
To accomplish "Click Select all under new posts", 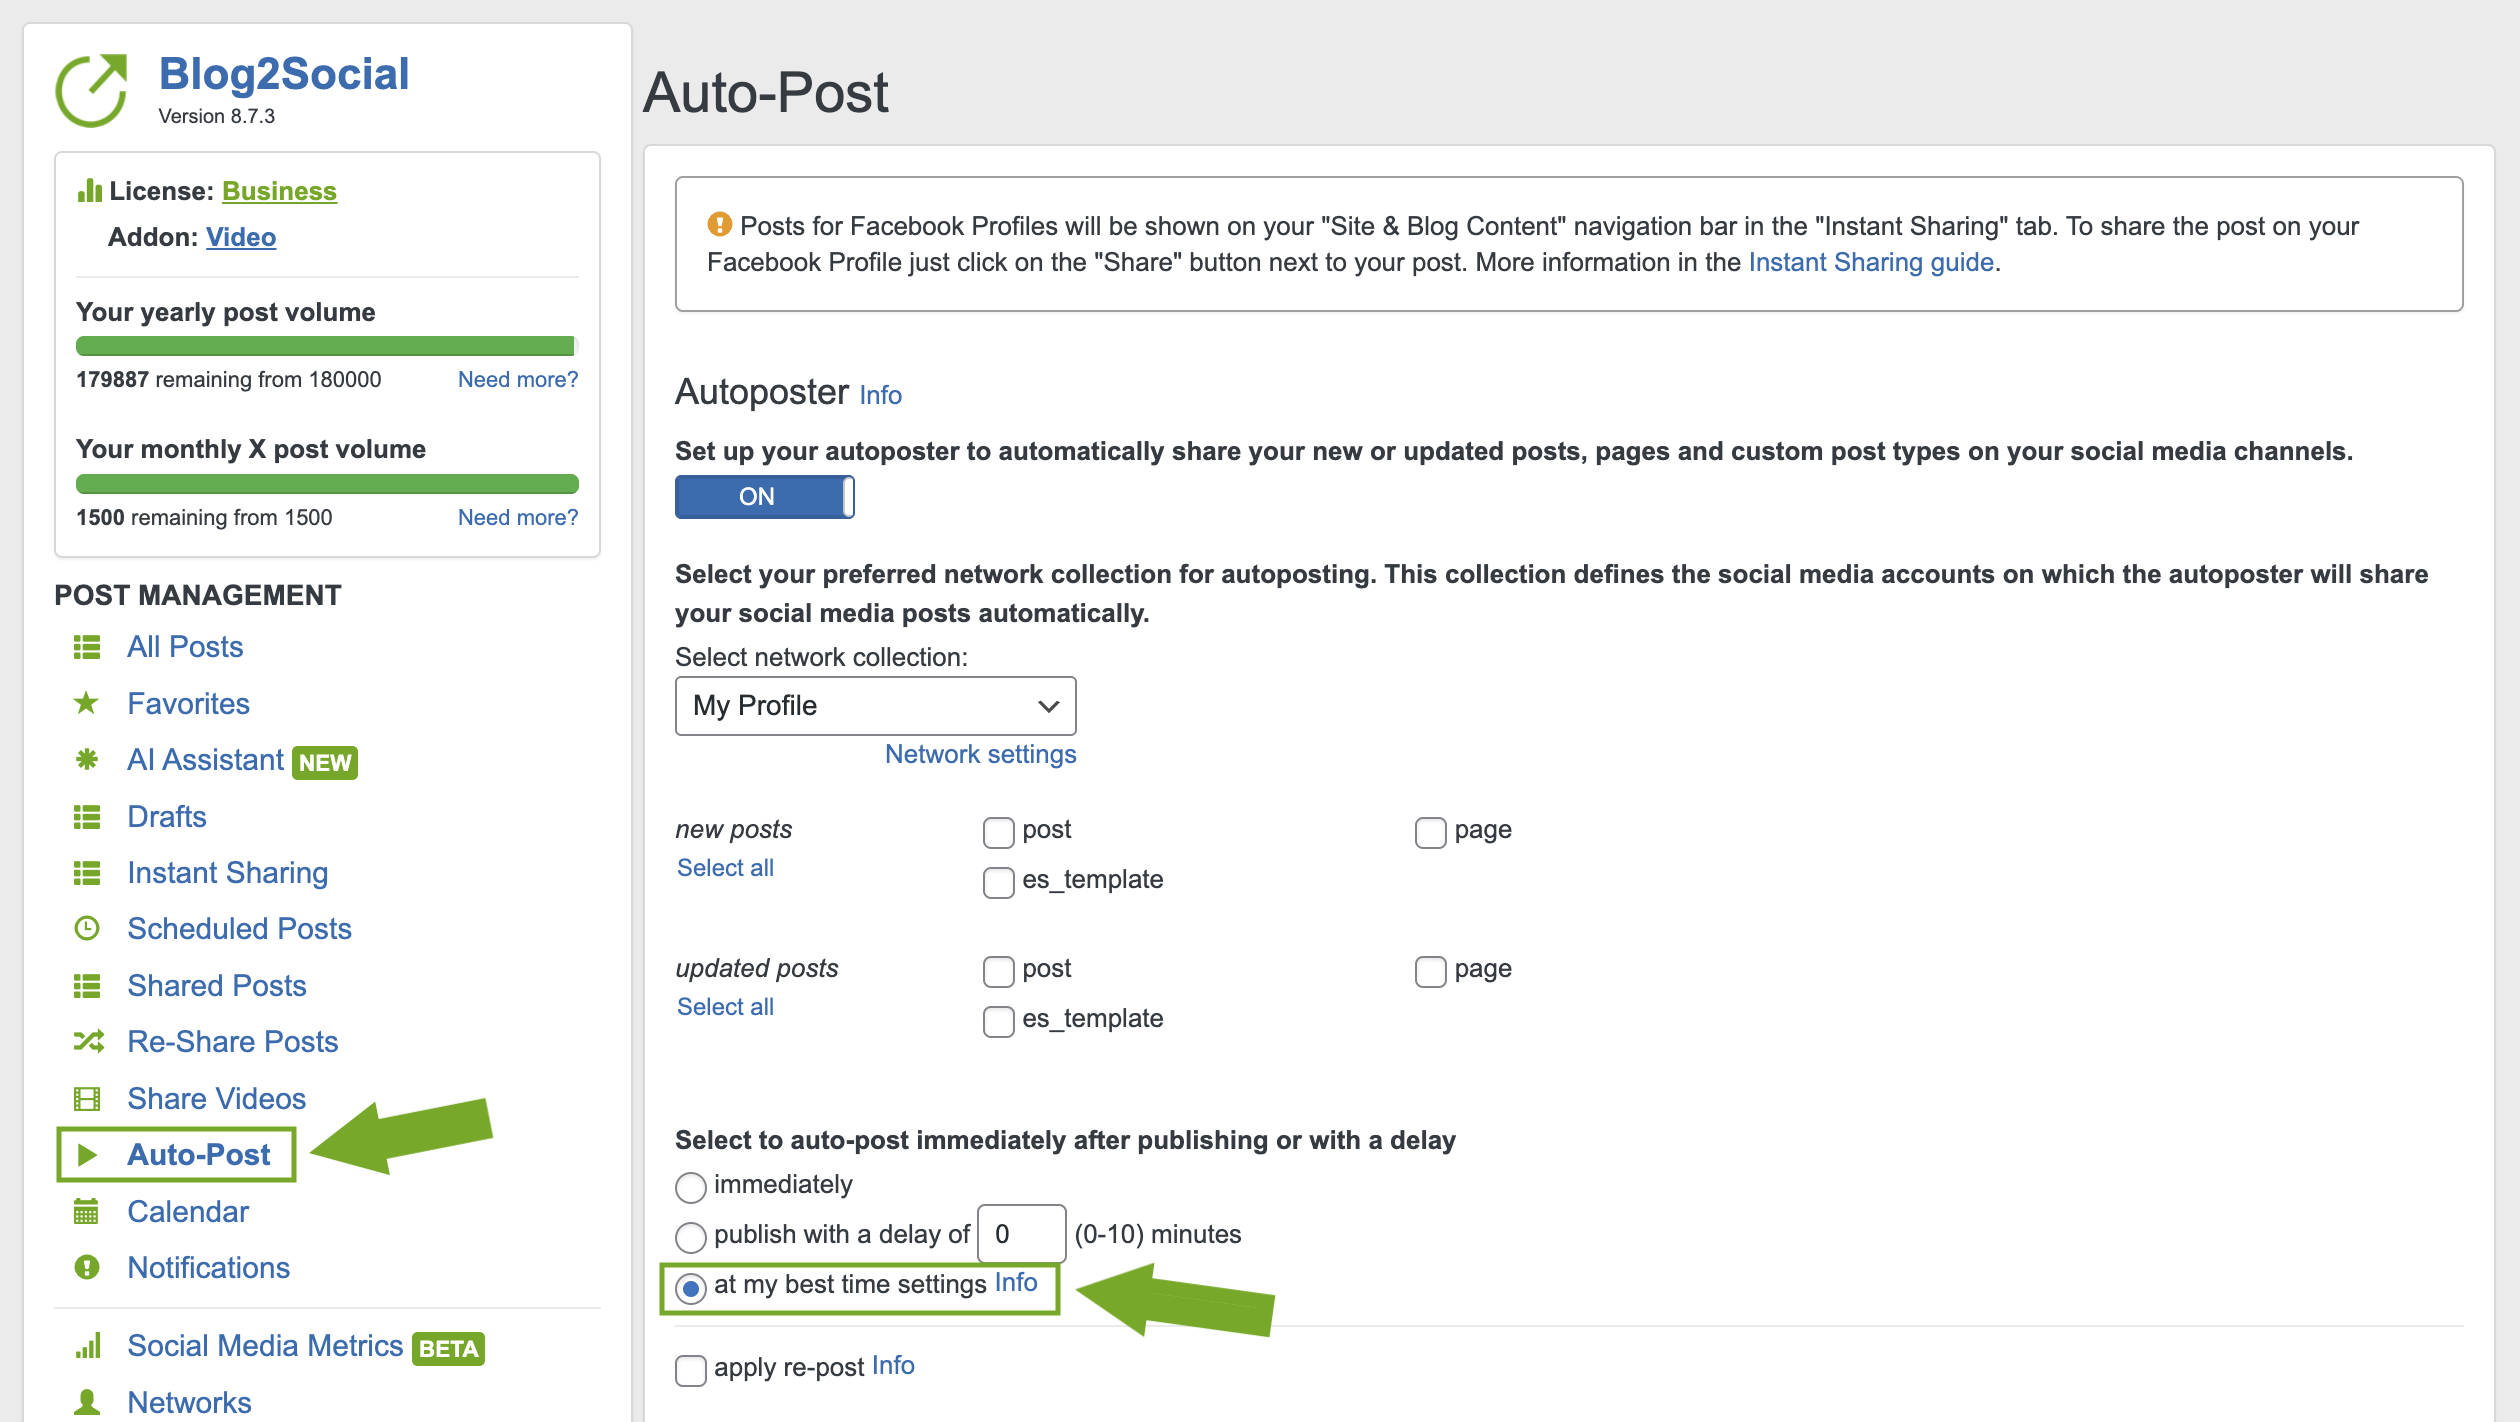I will 724,867.
